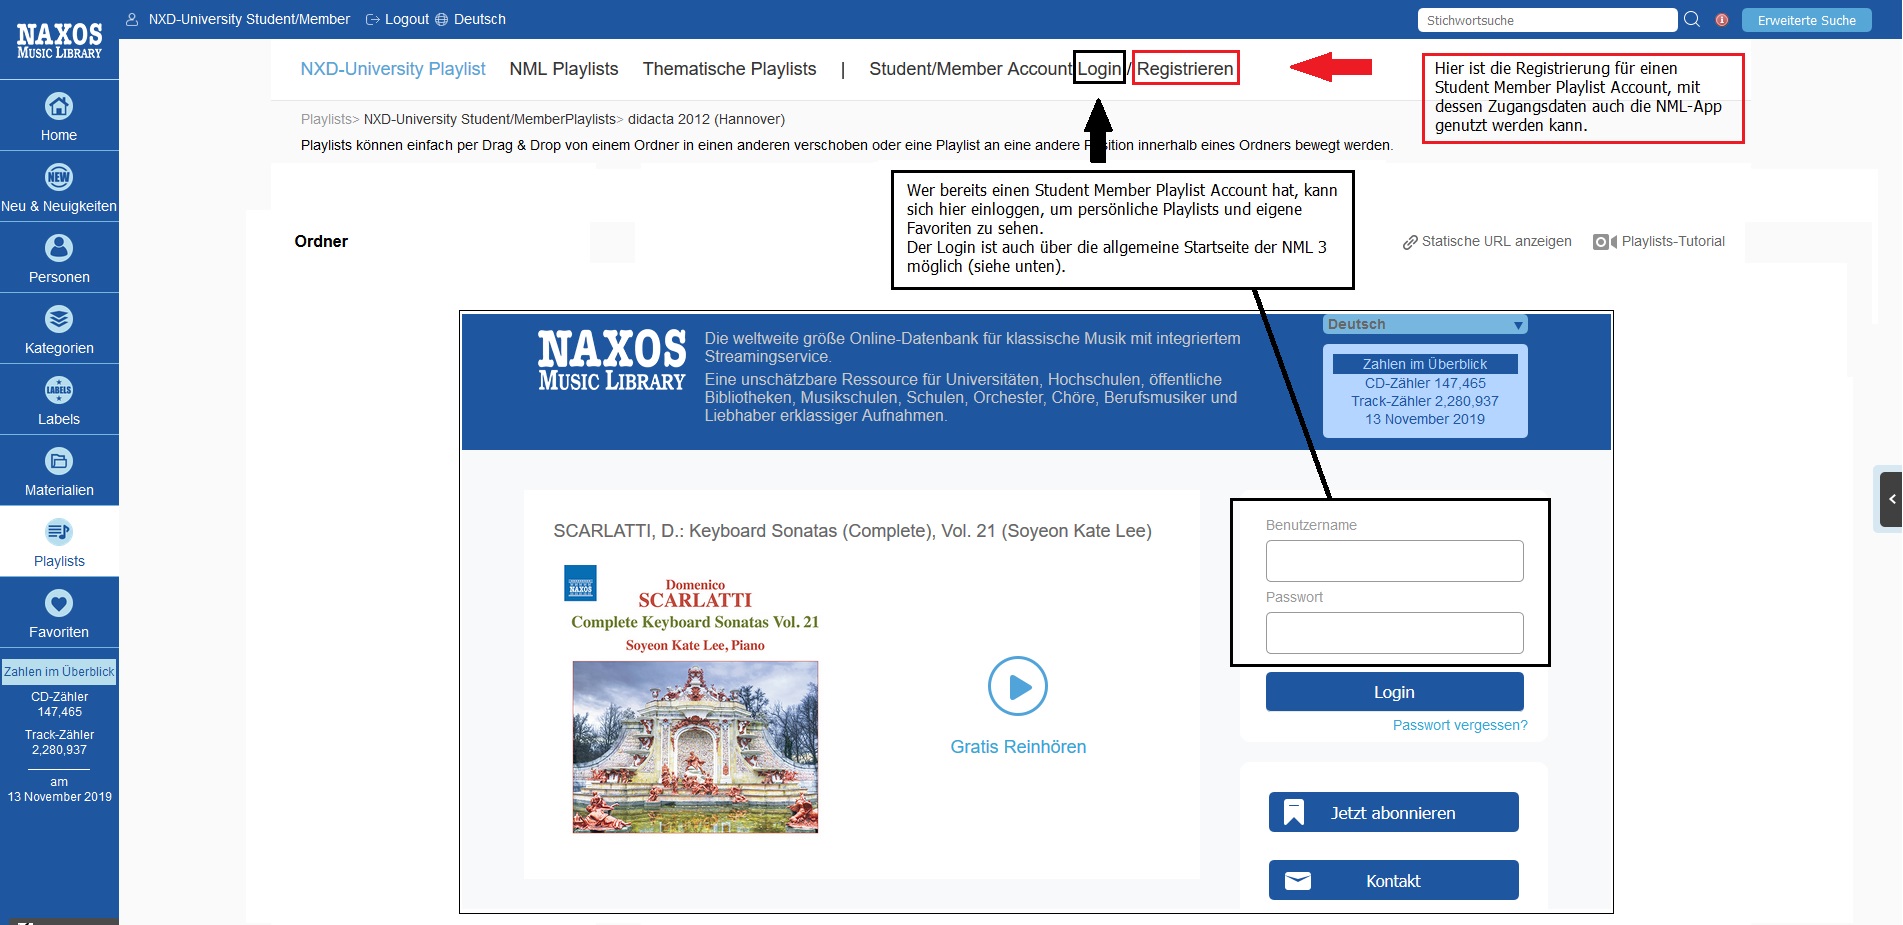Click the search magnifier icon
The width and height of the screenshot is (1903, 925).
(1692, 20)
